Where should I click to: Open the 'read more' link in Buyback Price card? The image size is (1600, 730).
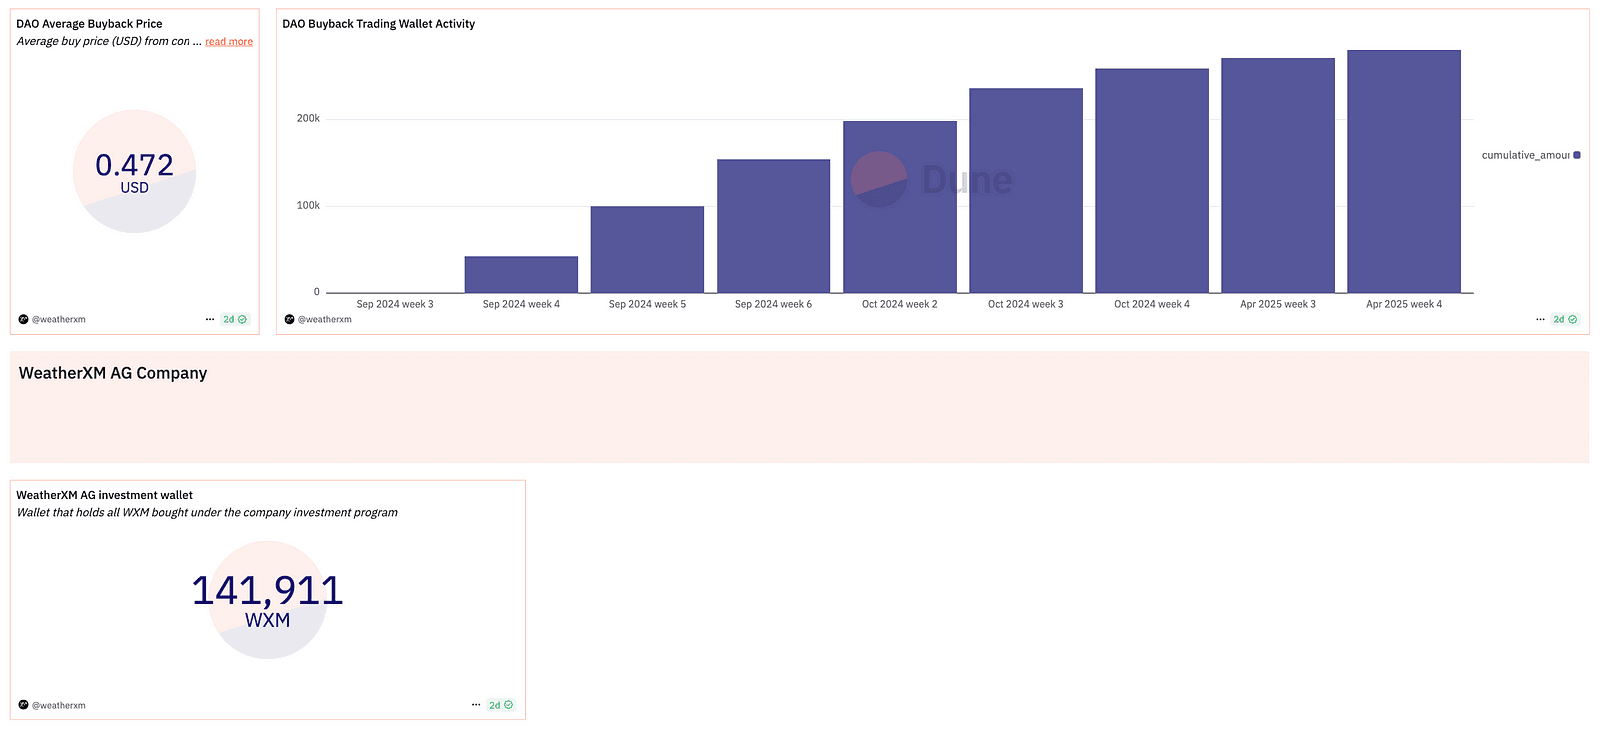[229, 42]
